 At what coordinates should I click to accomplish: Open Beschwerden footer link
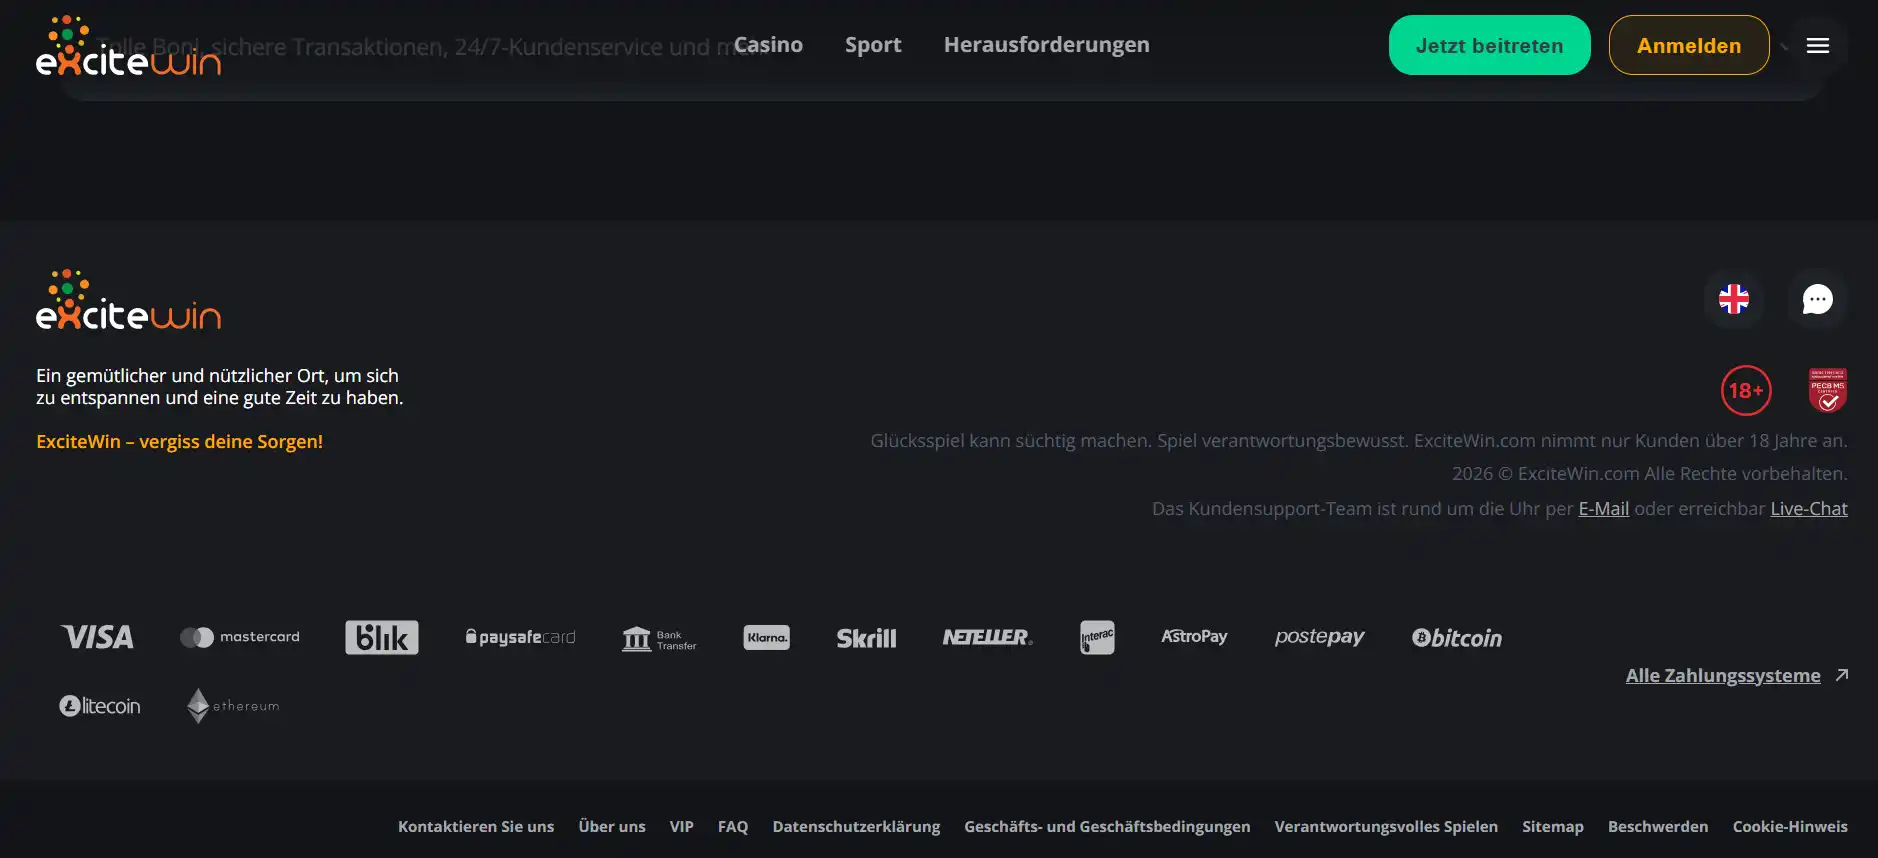[1658, 827]
